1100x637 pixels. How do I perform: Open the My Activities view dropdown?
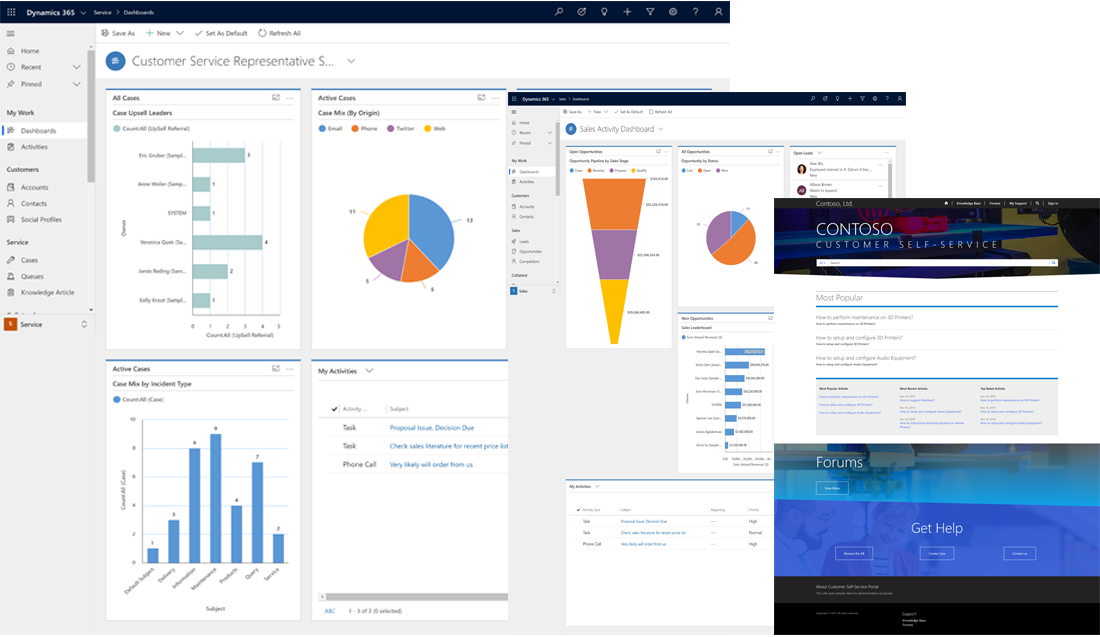[x=370, y=371]
